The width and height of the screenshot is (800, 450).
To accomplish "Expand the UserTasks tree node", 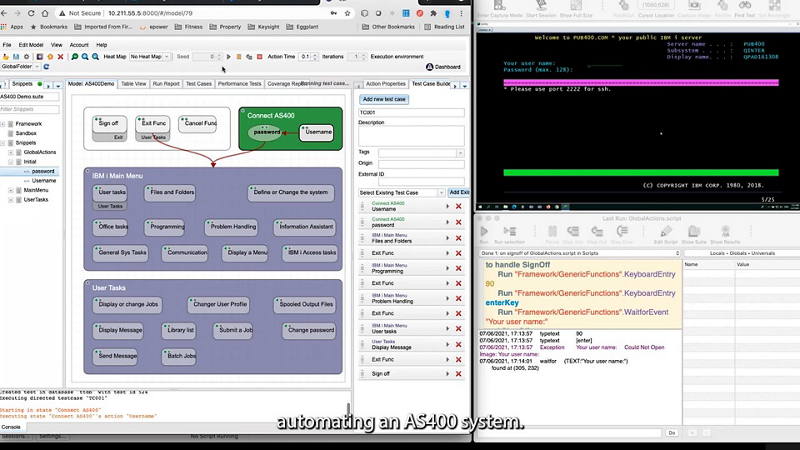I will [x=11, y=200].
